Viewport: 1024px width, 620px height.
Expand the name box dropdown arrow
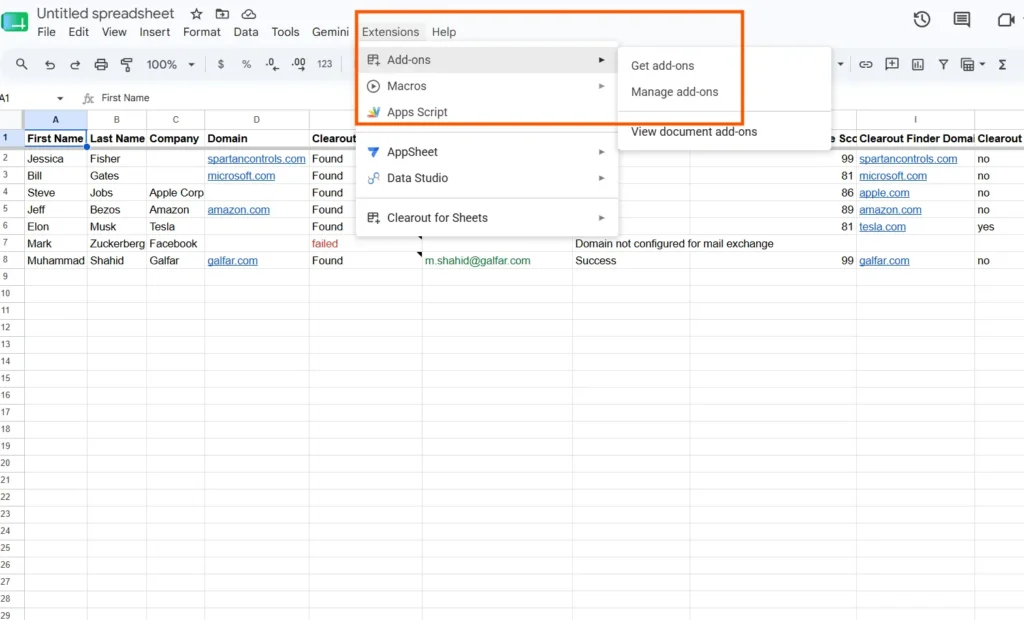[60, 98]
